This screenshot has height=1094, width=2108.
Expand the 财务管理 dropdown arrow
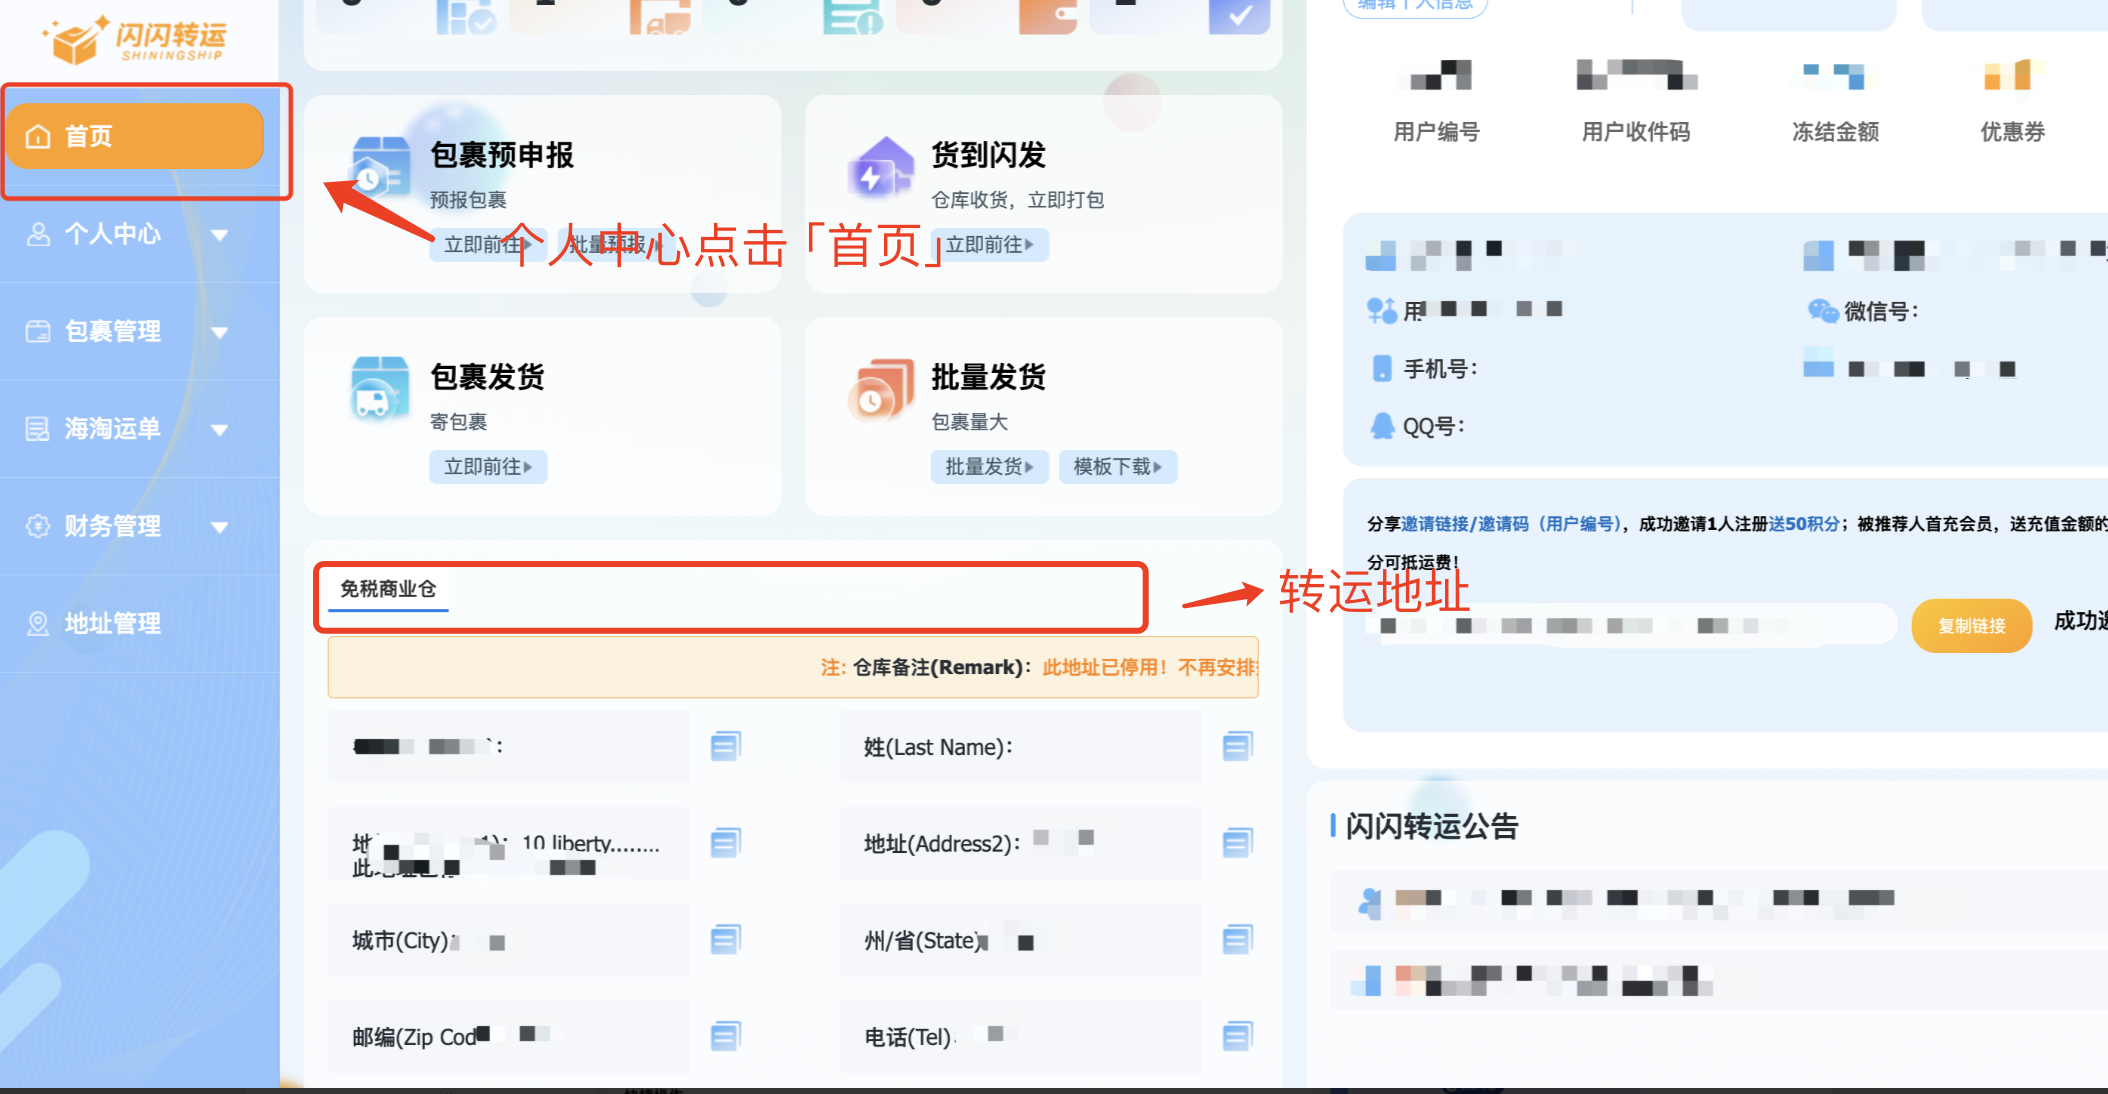pyautogui.click(x=220, y=527)
